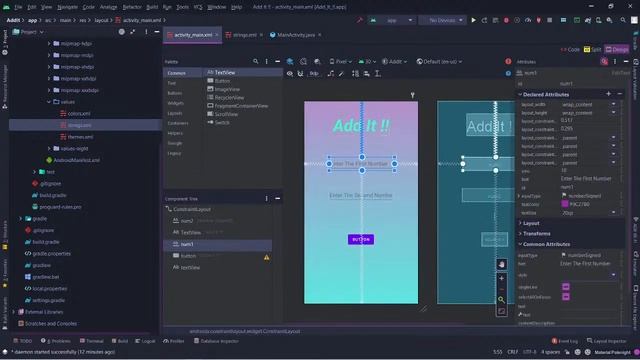
Task: Remove declared attribute with minus icon
Action: point(620,94)
